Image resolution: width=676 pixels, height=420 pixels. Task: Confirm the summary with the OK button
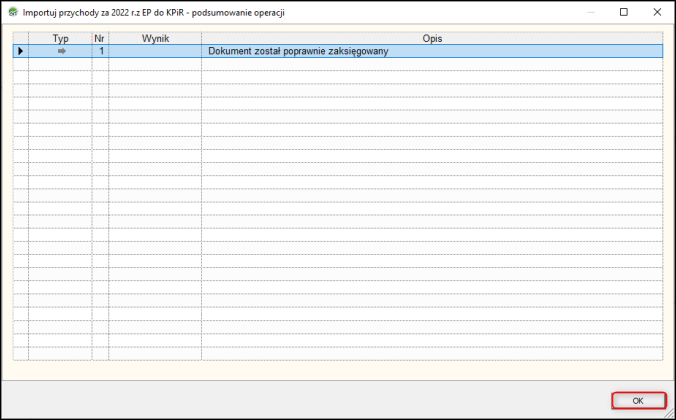[638, 401]
